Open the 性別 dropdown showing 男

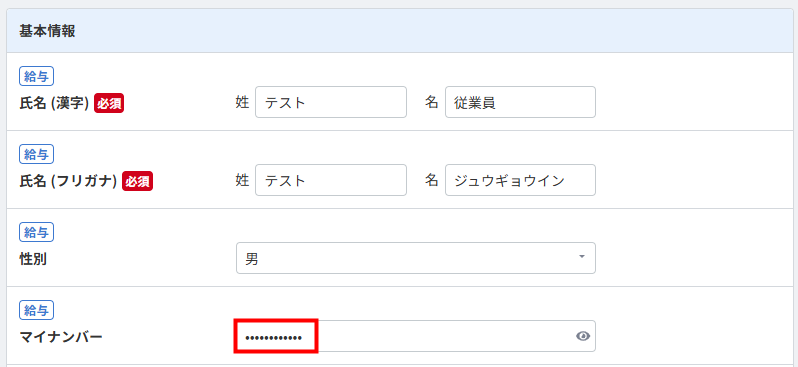coord(416,258)
